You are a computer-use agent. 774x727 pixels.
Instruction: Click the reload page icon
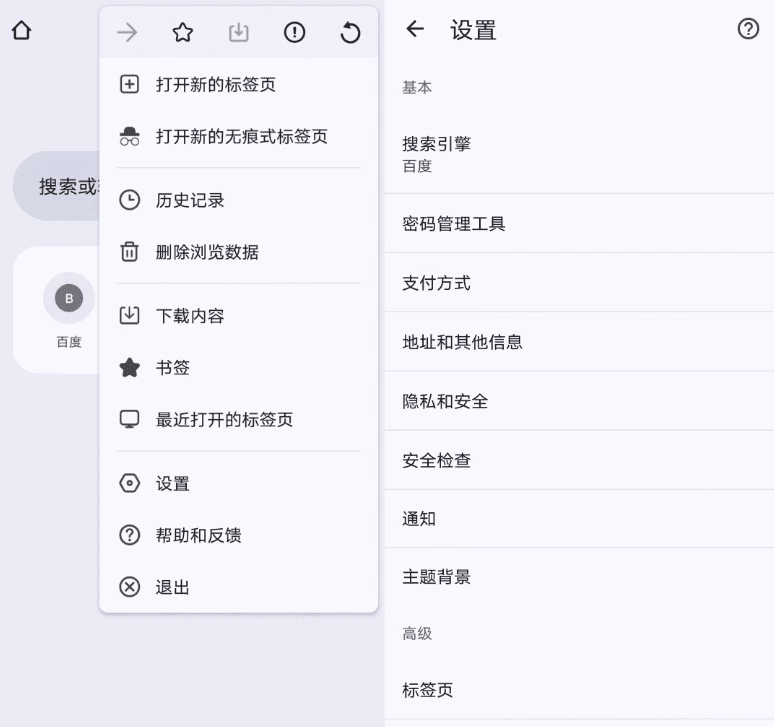tap(350, 33)
